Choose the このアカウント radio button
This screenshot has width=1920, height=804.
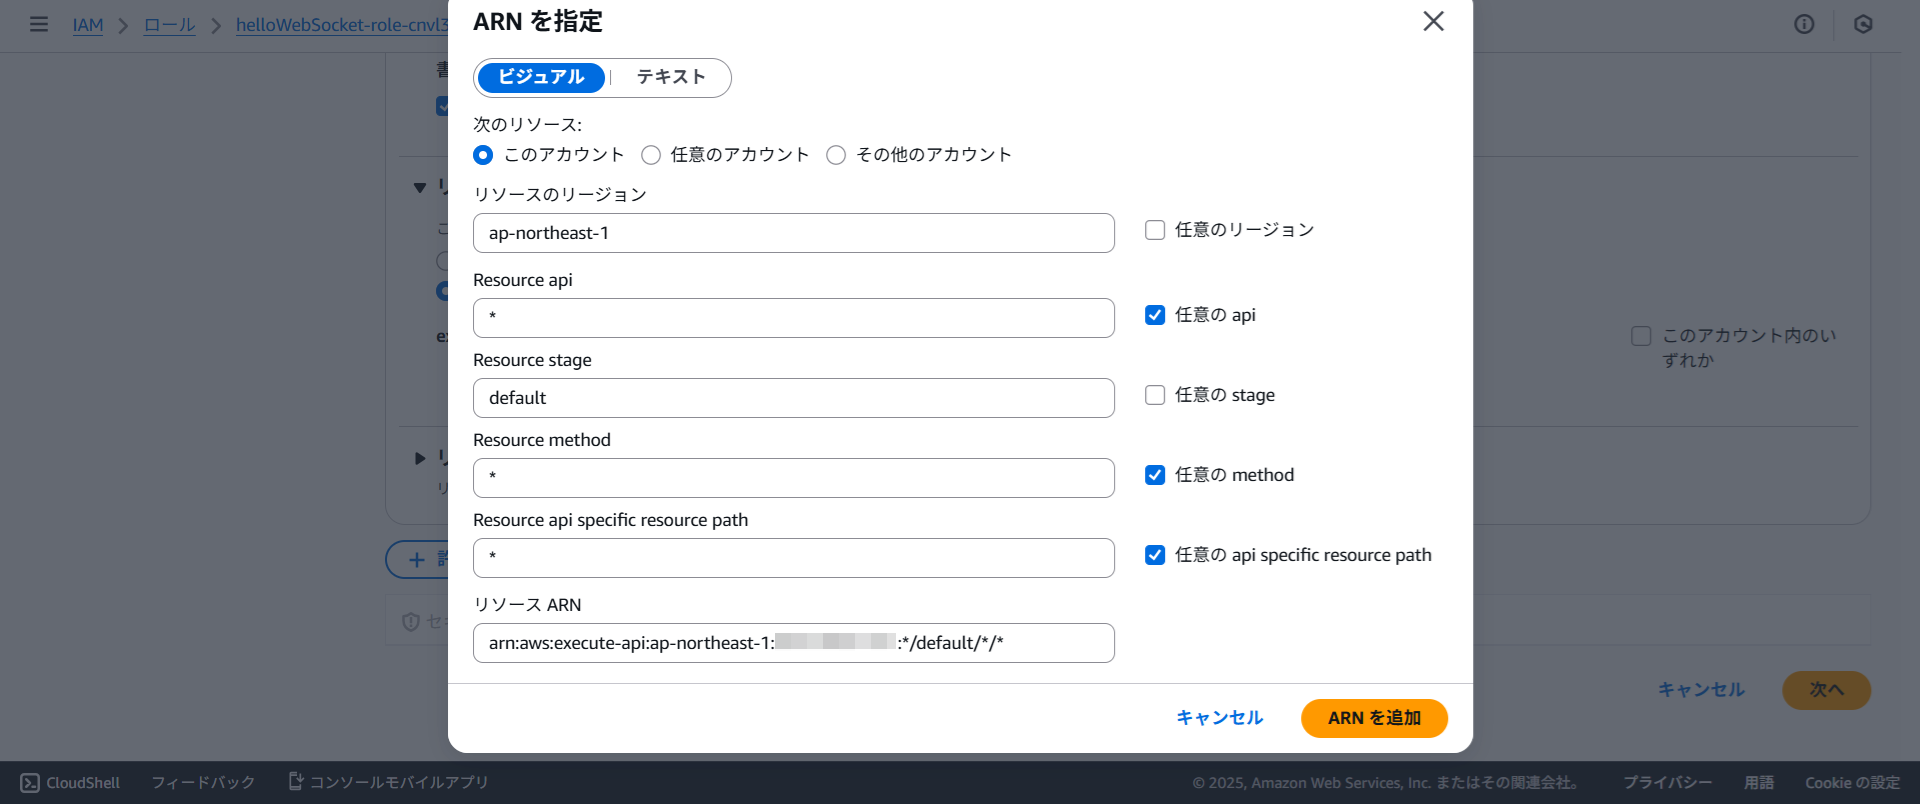tap(483, 155)
